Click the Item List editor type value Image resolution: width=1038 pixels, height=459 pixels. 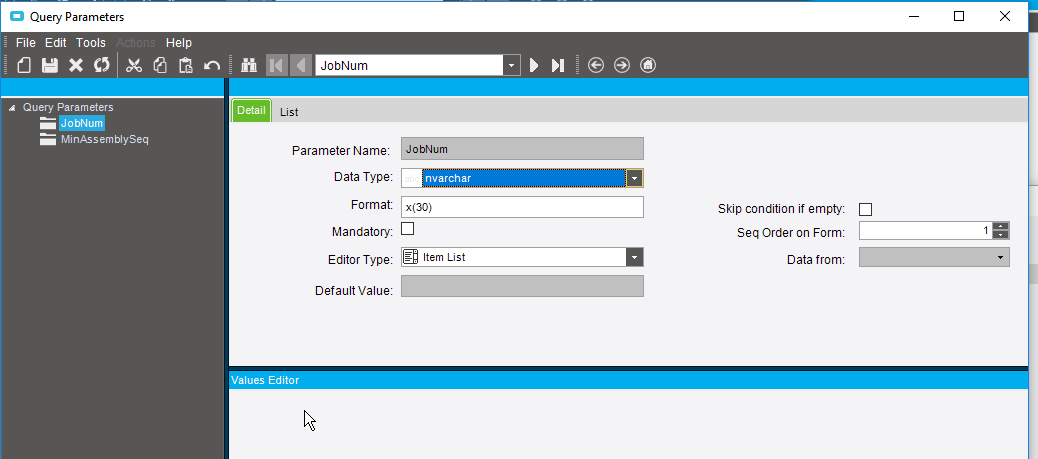444,257
